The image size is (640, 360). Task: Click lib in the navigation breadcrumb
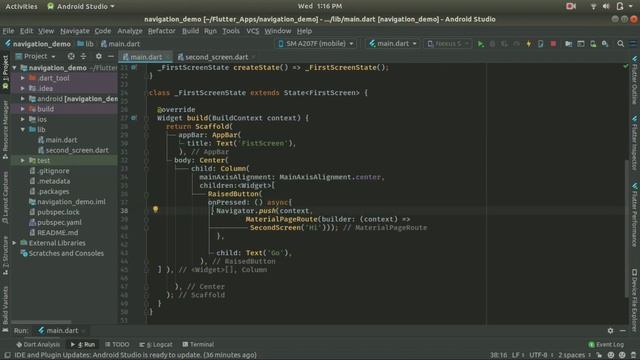tap(86, 44)
